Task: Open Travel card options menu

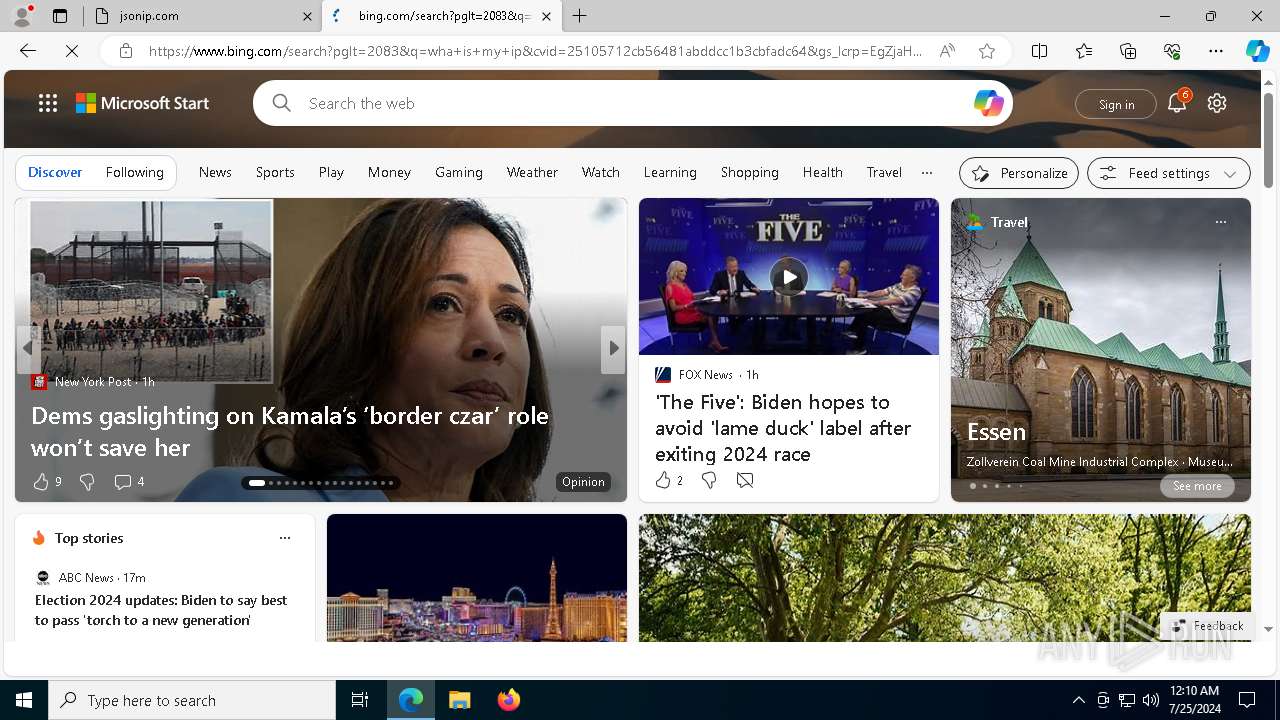Action: point(1220,222)
